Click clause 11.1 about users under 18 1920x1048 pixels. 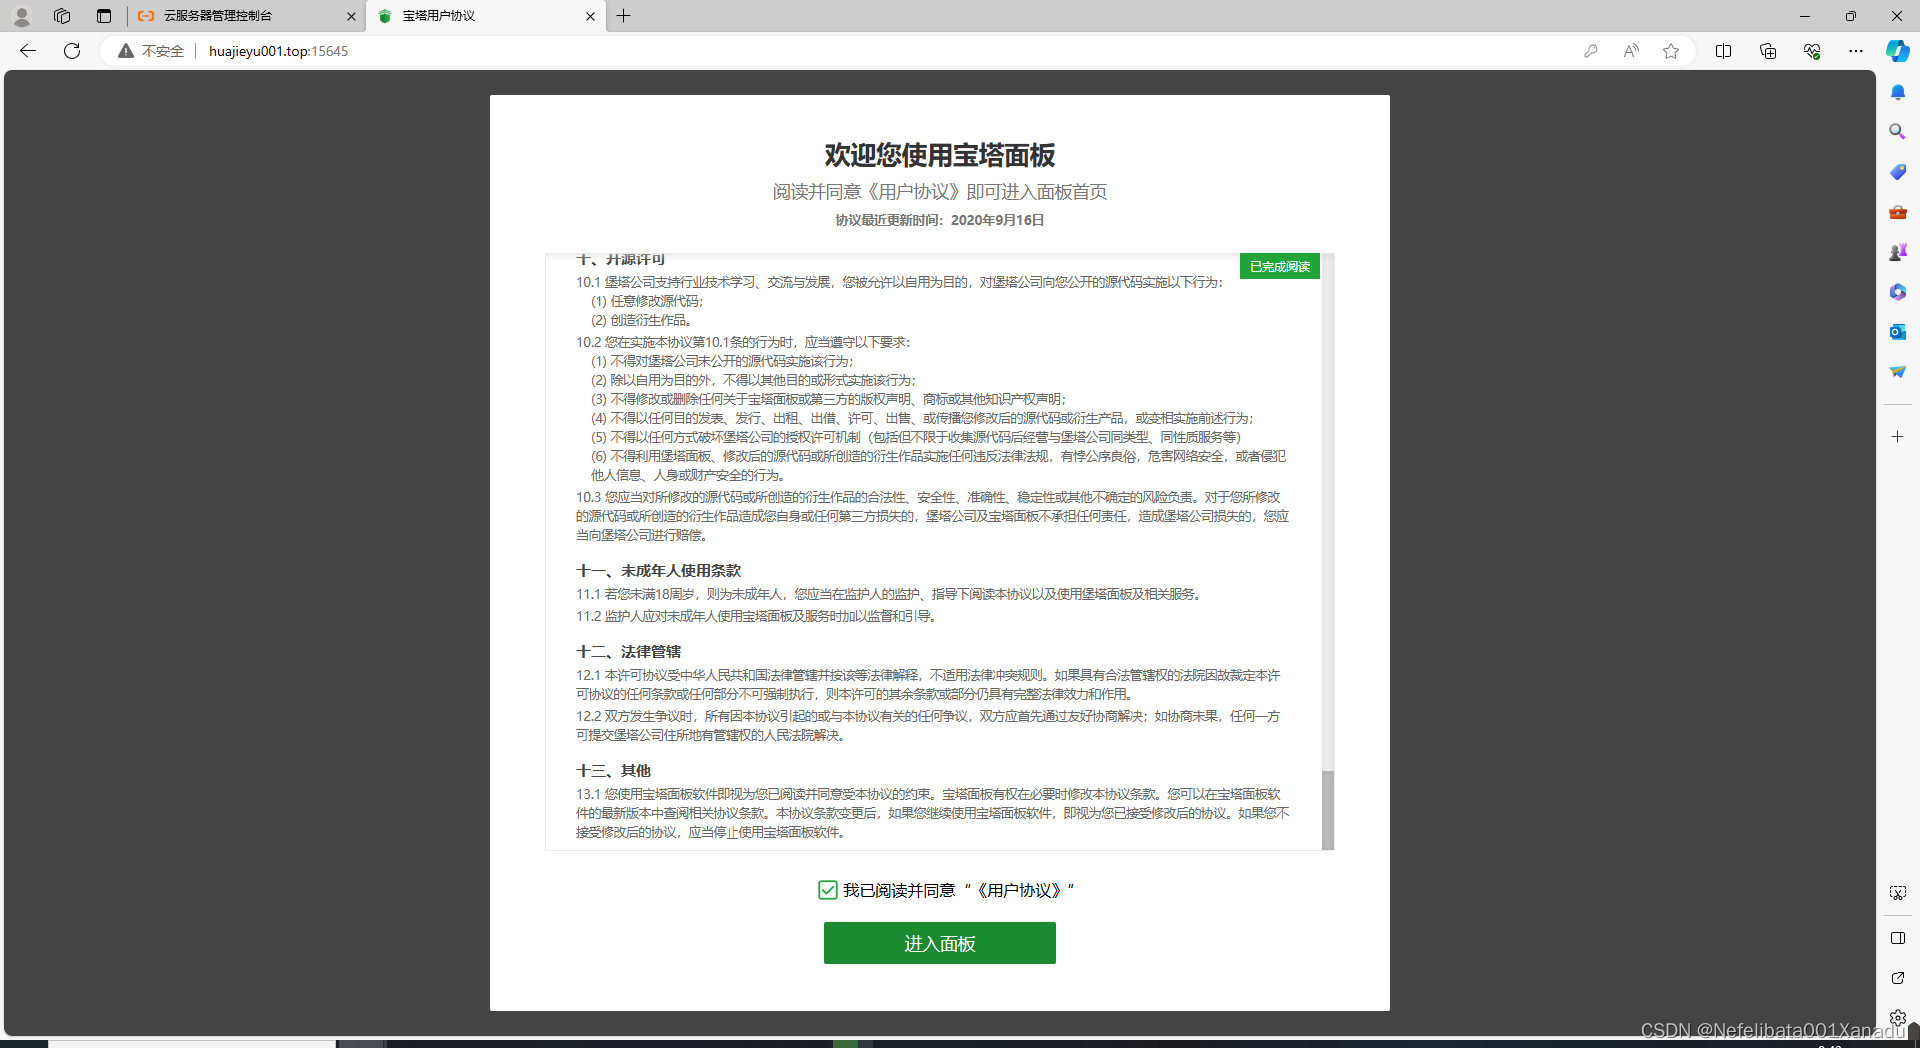(x=890, y=594)
